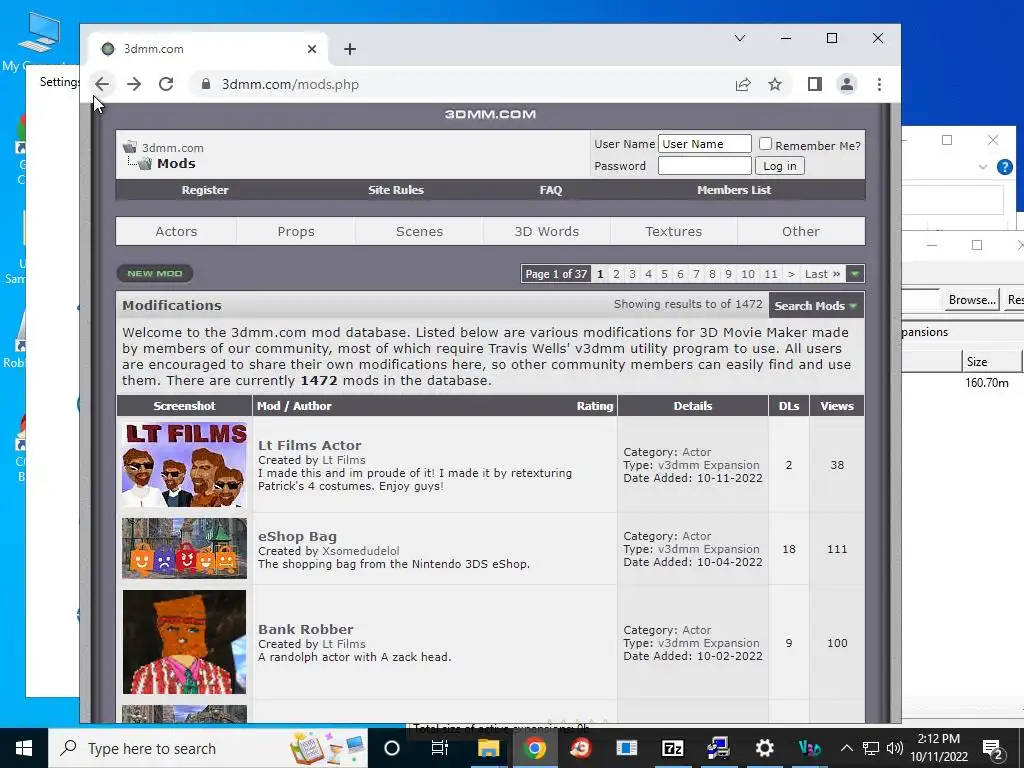1024x768 pixels.
Task: Go to page 5 of mods
Action: click(664, 274)
